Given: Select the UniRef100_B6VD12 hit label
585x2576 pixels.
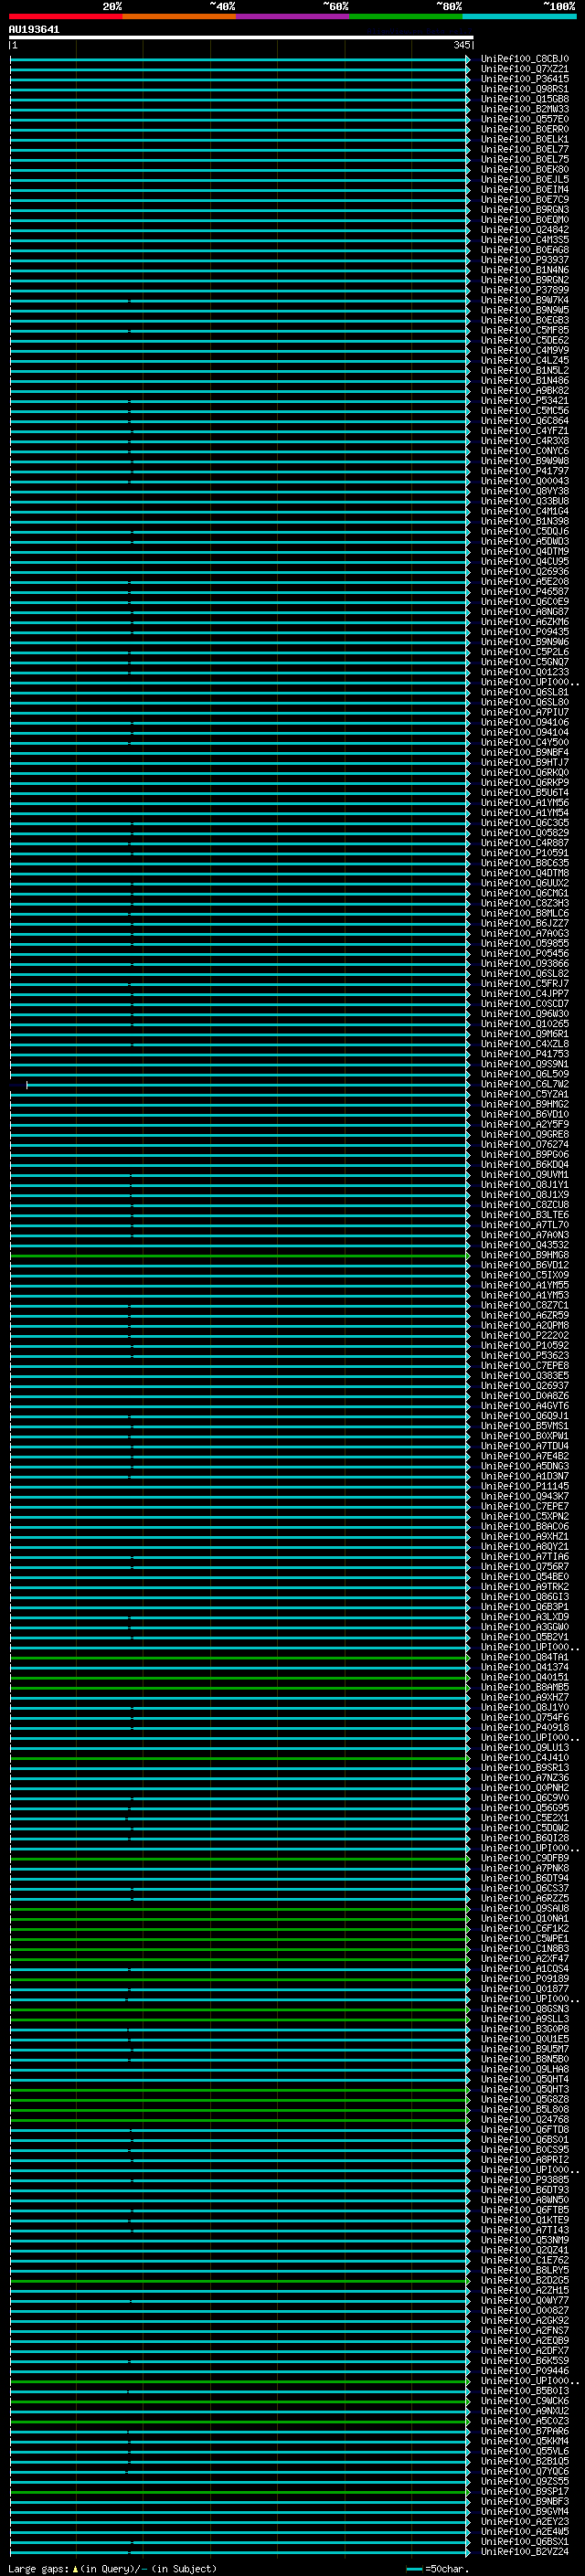Looking at the screenshot, I should (524, 1265).
